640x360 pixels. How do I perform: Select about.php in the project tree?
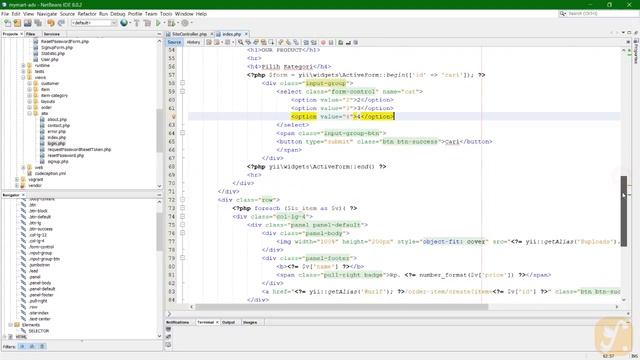pyautogui.click(x=57, y=120)
